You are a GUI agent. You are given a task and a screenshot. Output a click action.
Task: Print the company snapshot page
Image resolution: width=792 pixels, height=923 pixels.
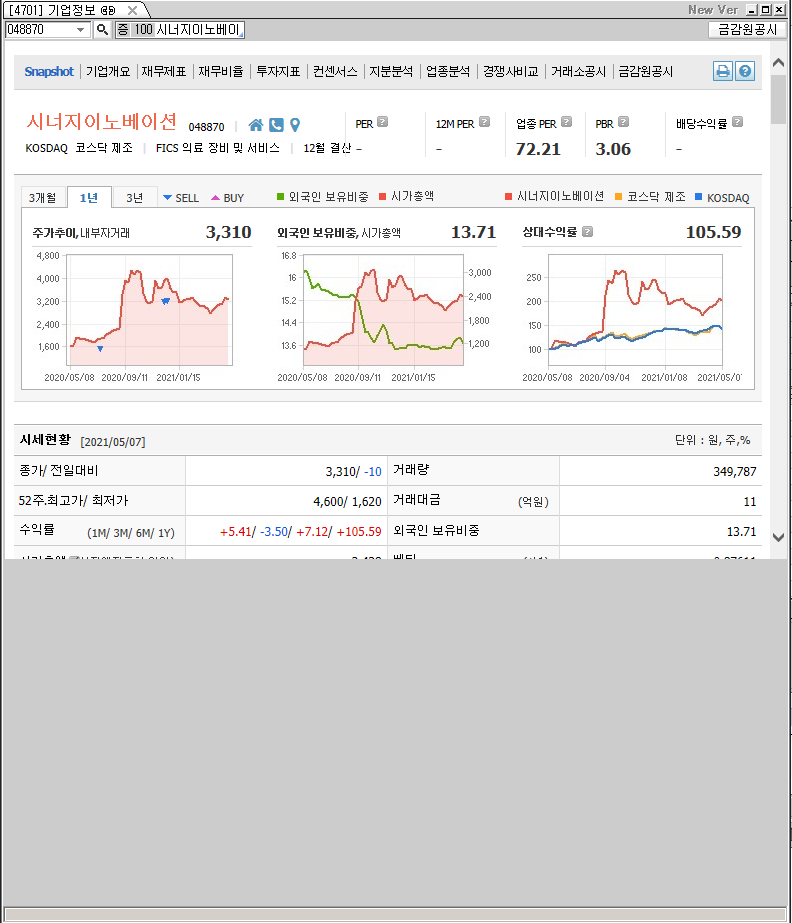(x=723, y=71)
